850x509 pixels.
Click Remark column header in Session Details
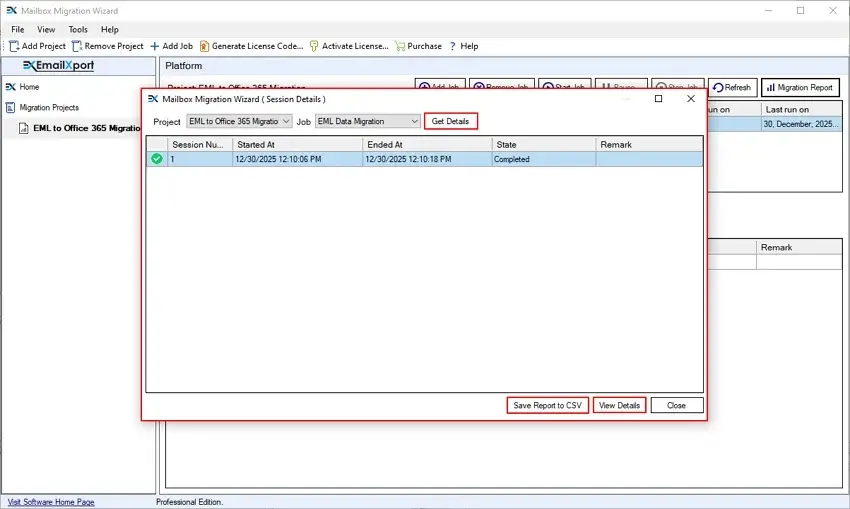click(x=649, y=145)
